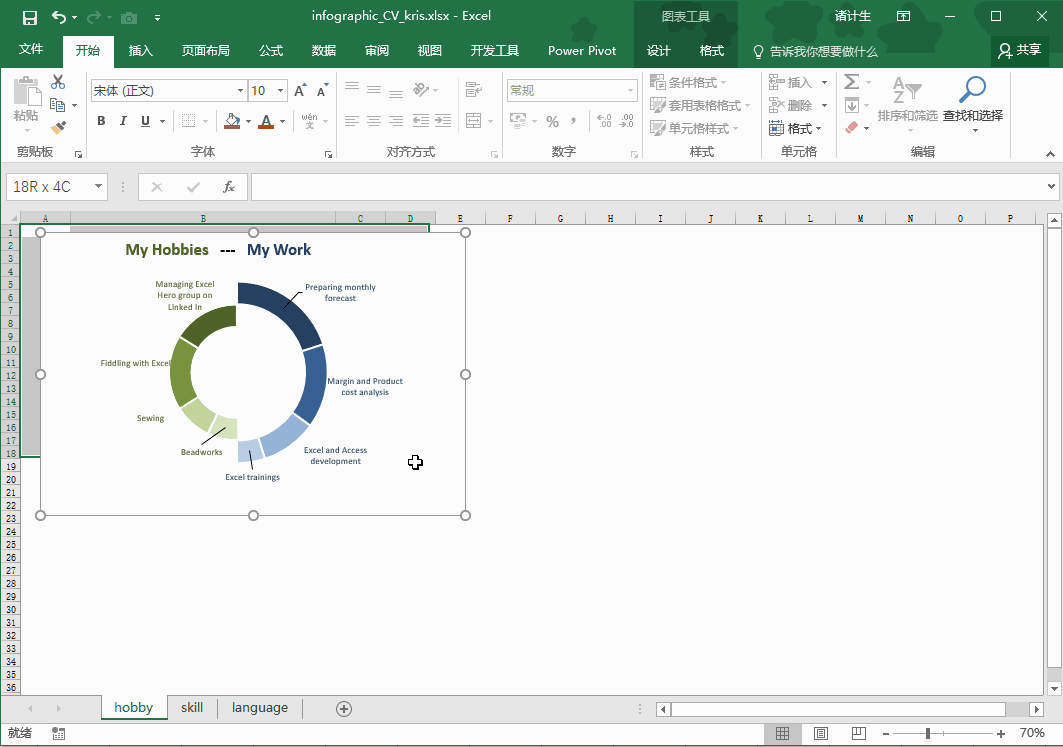Toggle underline formatting

[145, 121]
